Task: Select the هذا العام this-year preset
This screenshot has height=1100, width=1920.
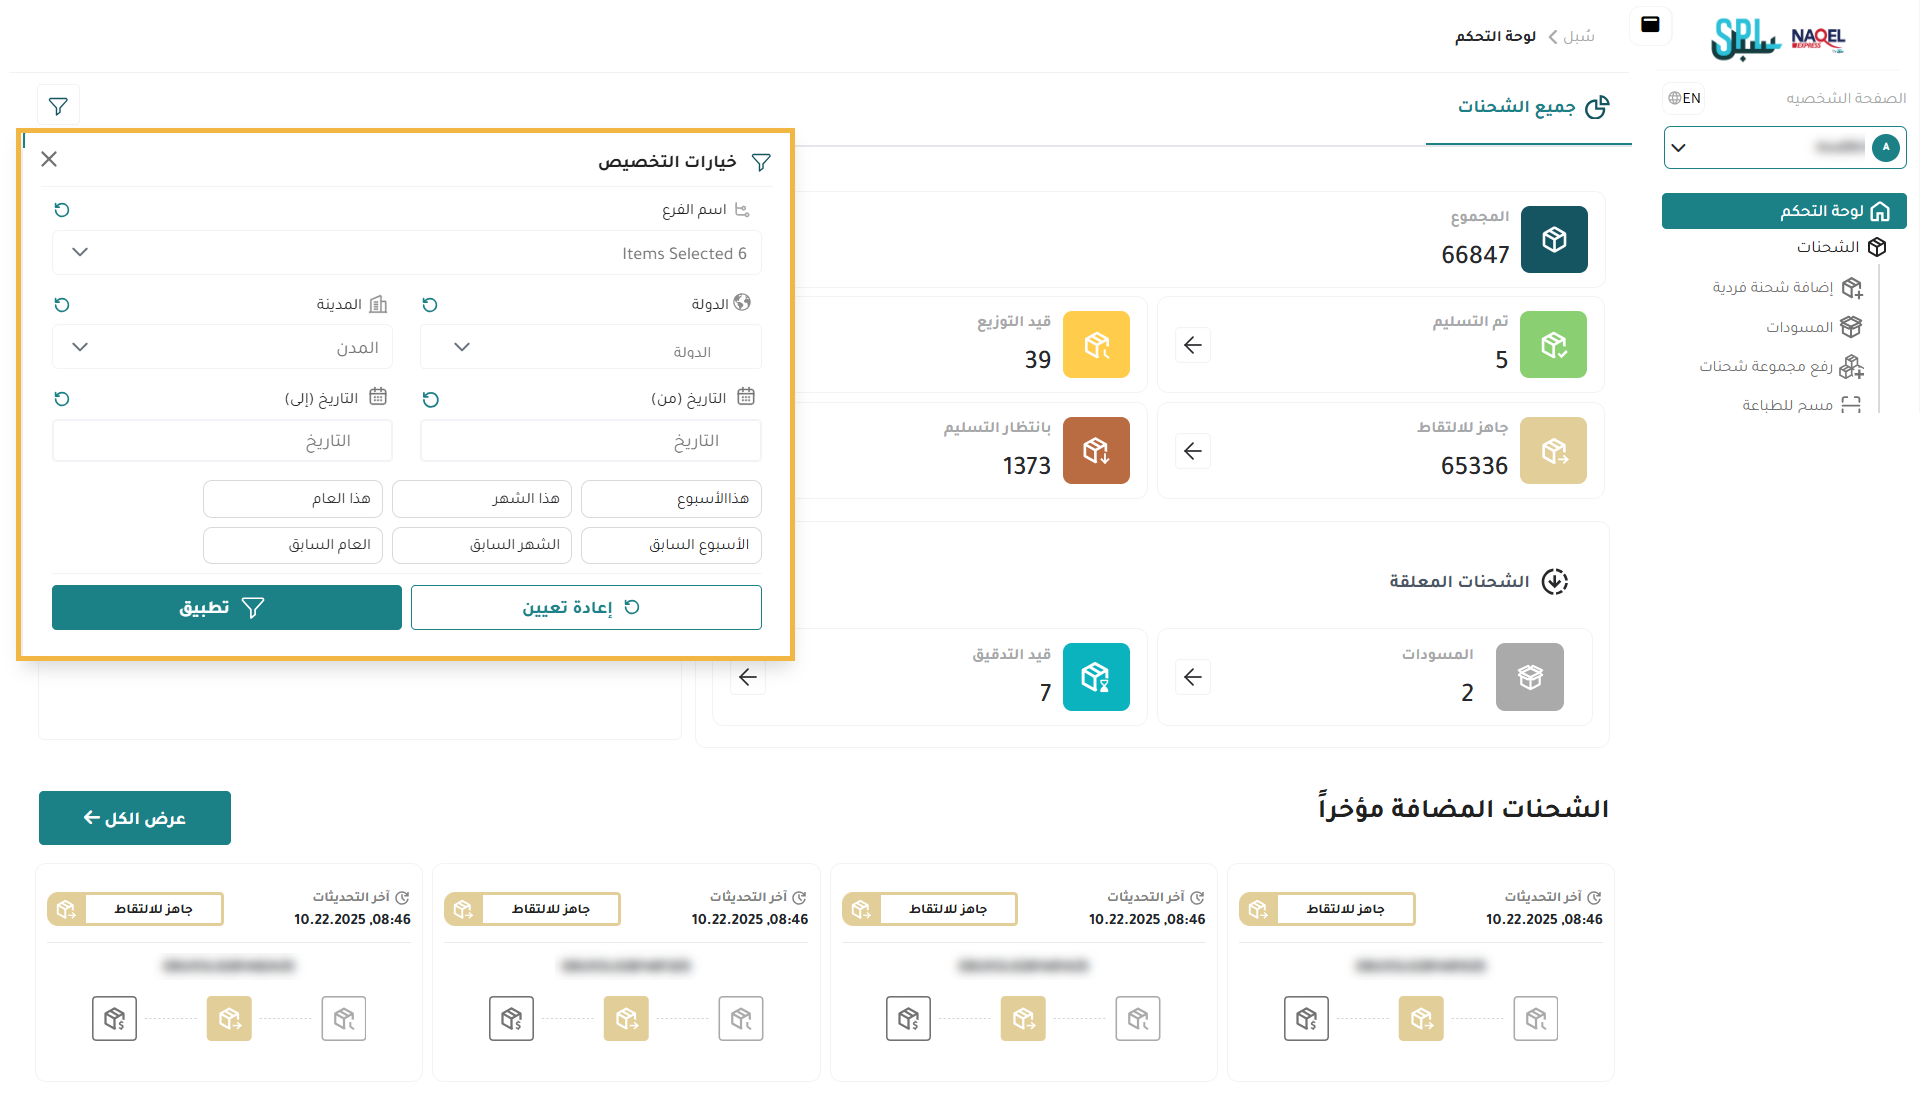Action: [293, 499]
